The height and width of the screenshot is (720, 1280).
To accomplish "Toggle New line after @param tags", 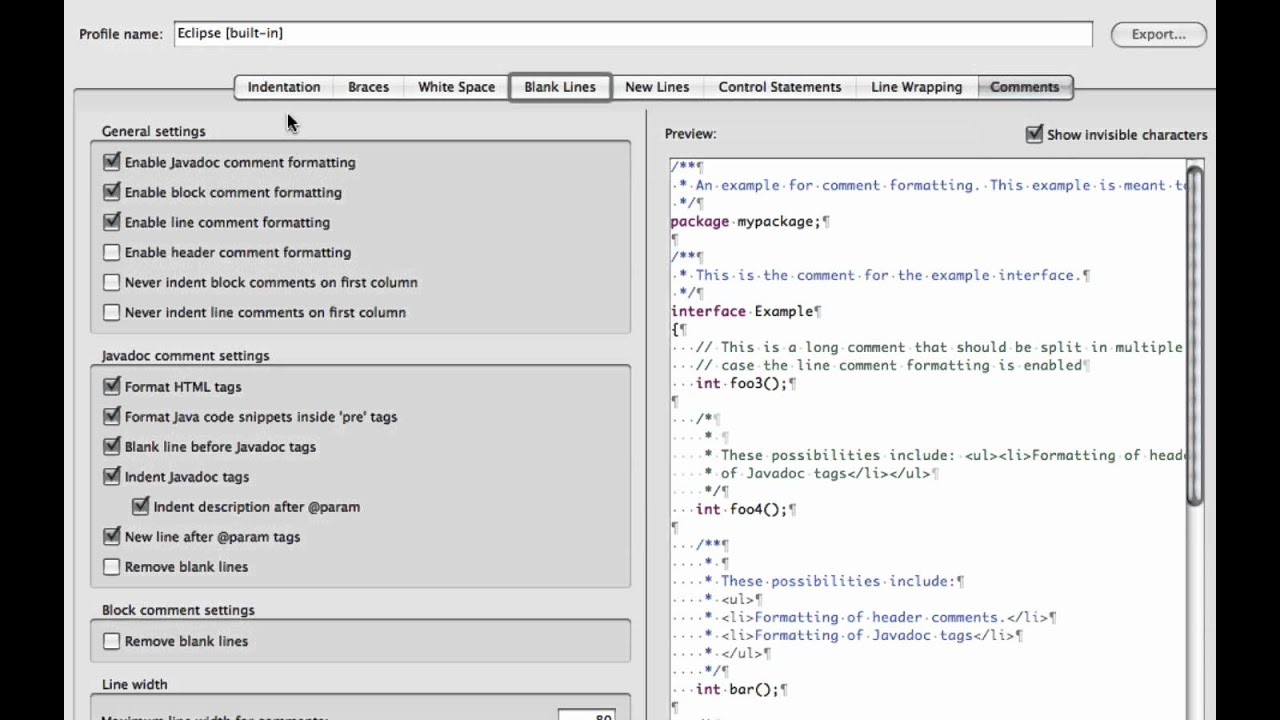I will point(111,536).
